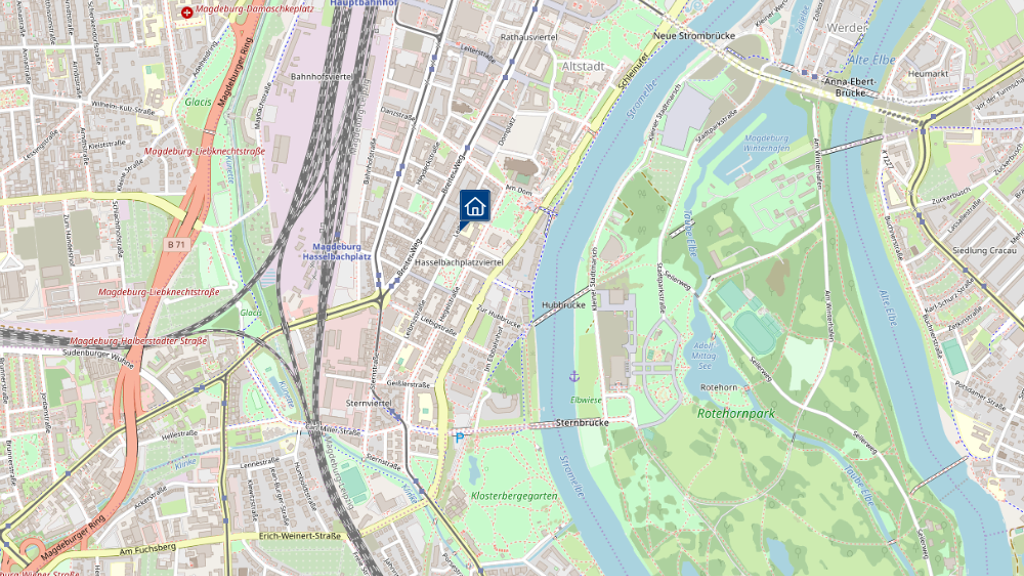Click the B 71 road shield
The image size is (1024, 576).
(176, 245)
